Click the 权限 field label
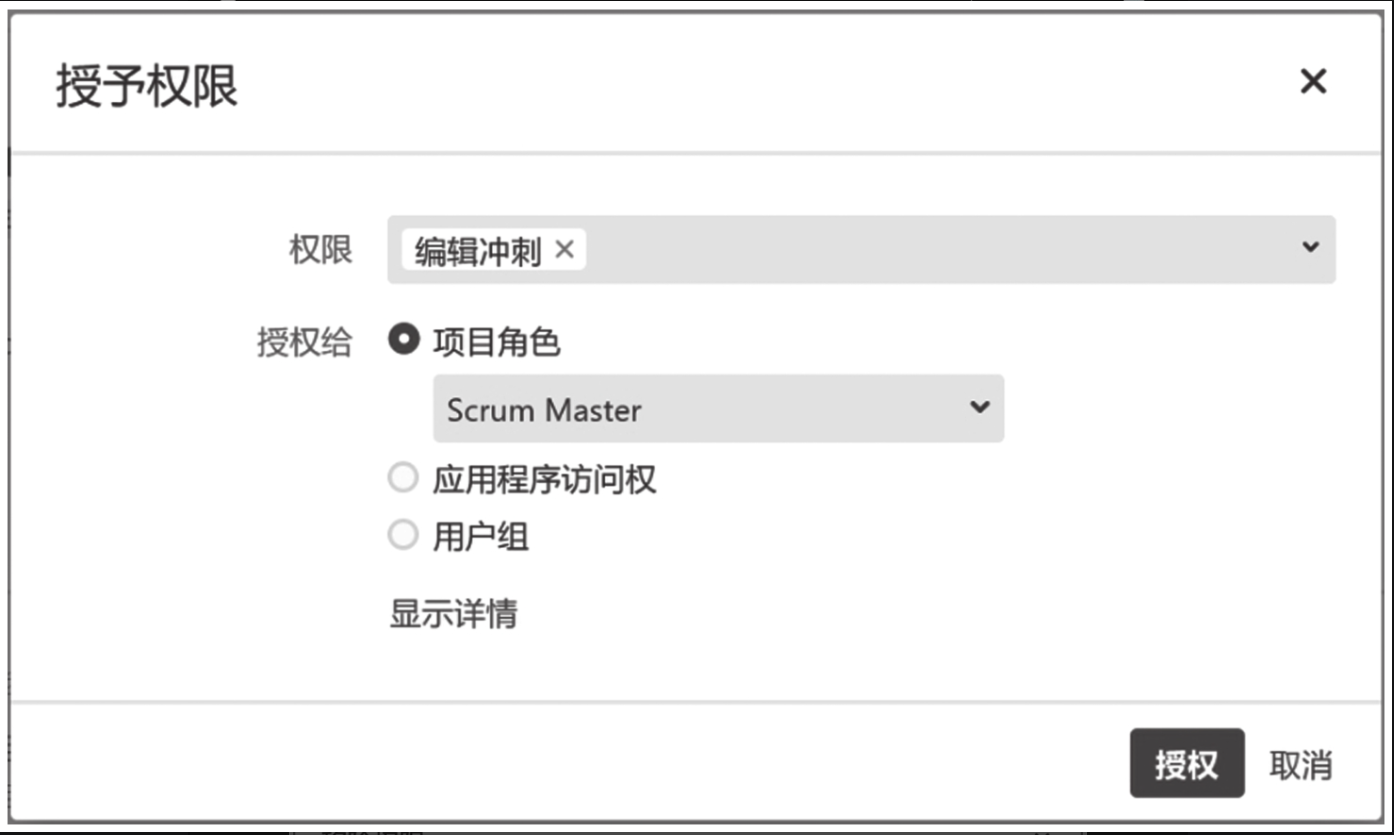The height and width of the screenshot is (835, 1394). tap(321, 250)
